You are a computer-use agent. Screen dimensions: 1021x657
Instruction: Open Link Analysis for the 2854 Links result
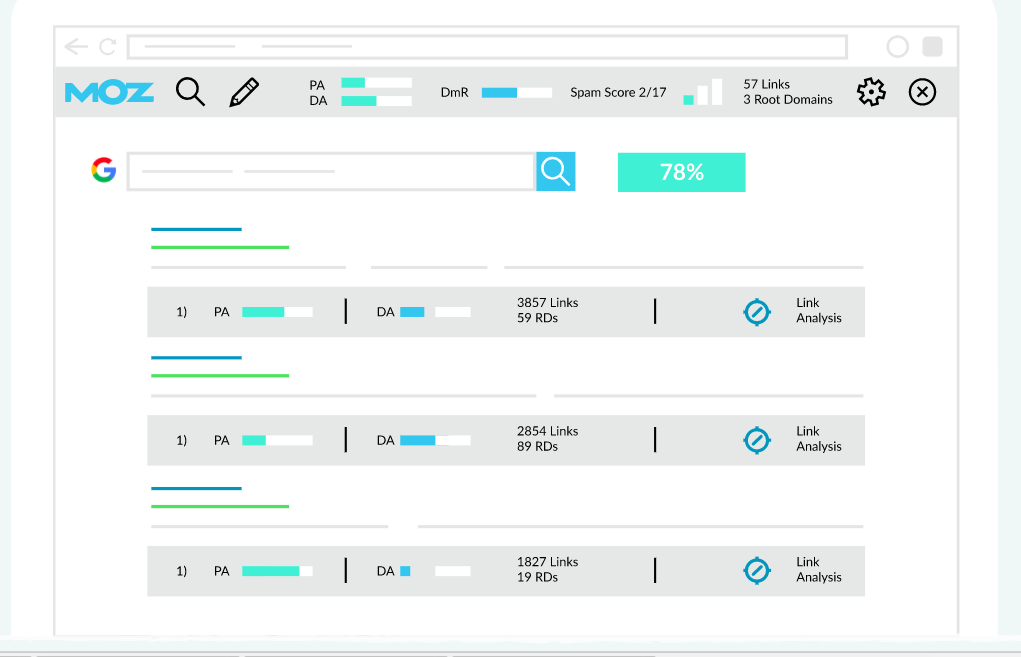(x=757, y=440)
